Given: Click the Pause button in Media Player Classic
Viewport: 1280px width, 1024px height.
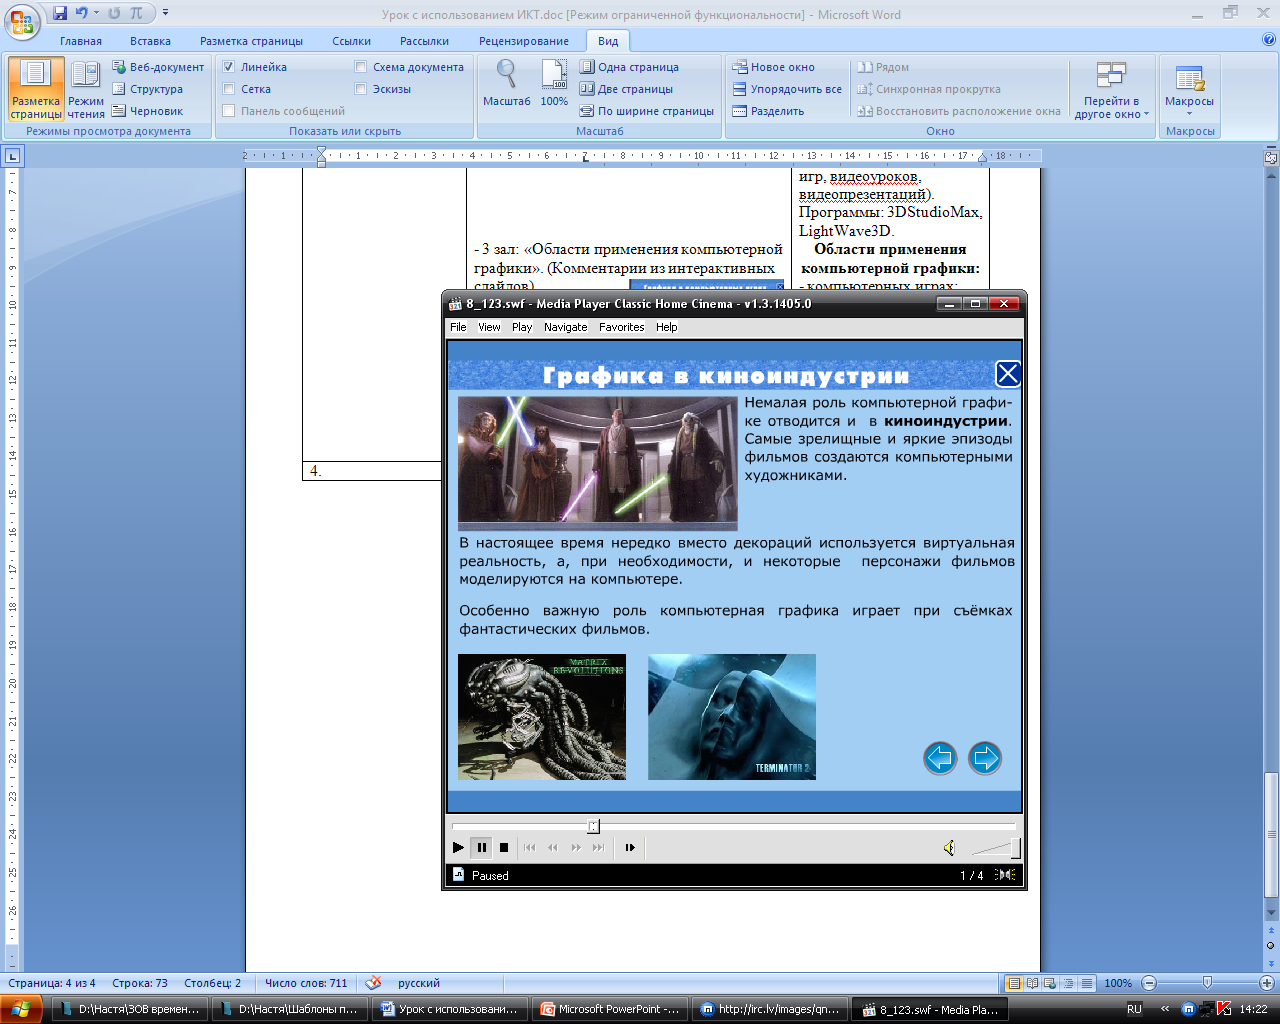Looking at the screenshot, I should [481, 847].
